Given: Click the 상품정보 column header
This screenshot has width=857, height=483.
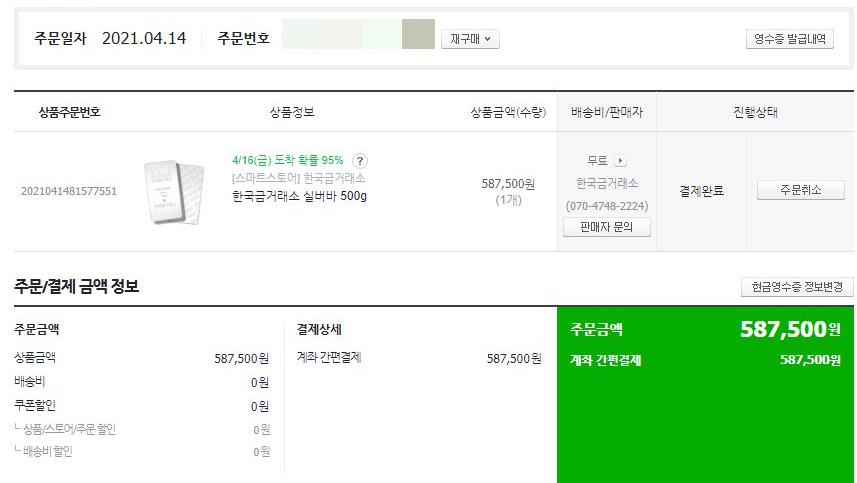Looking at the screenshot, I should click(x=292, y=112).
